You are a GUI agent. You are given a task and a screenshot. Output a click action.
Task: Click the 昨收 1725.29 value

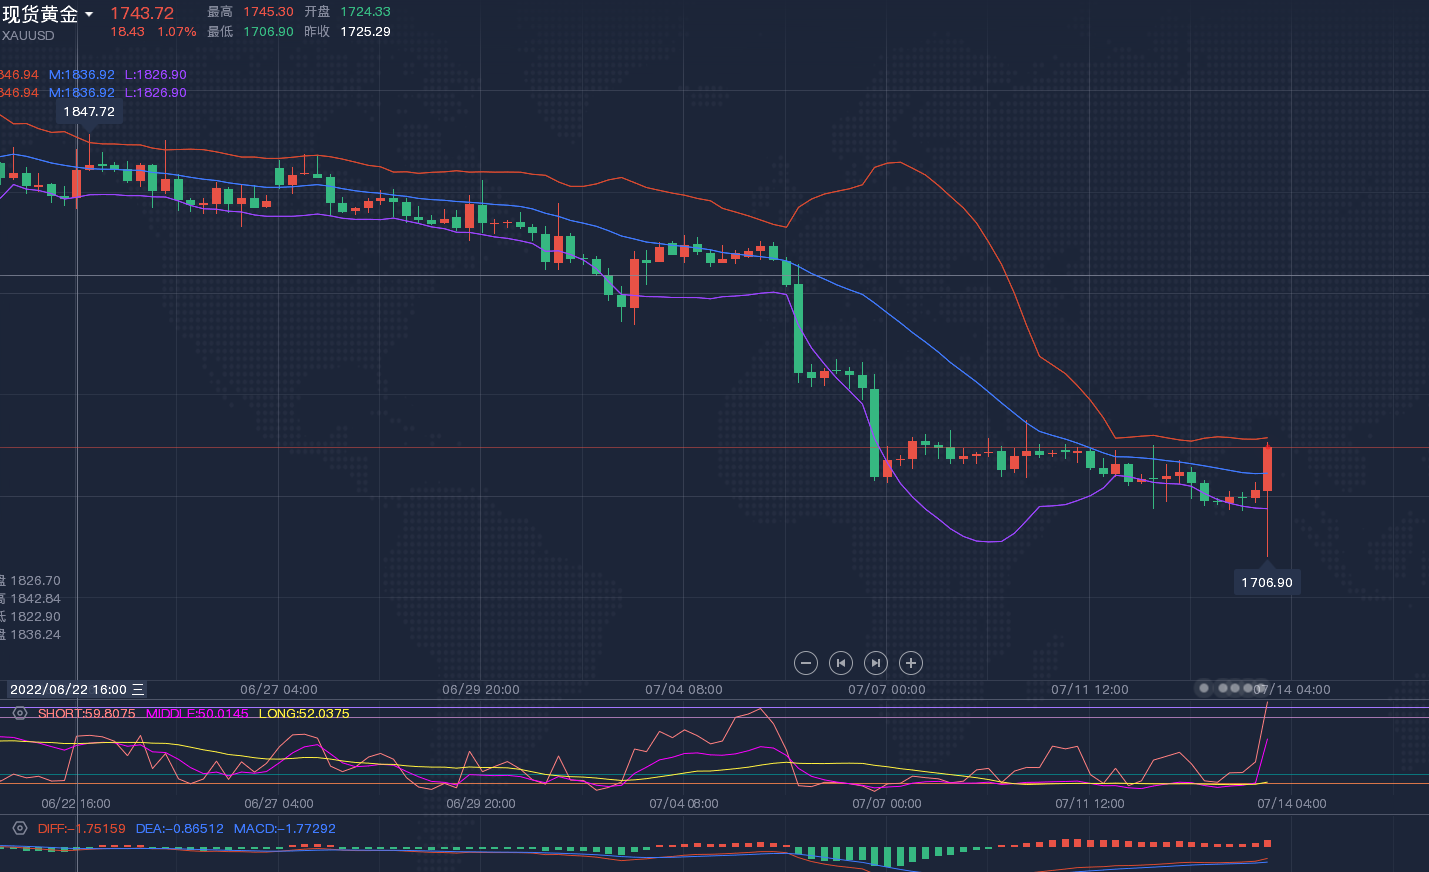(x=365, y=32)
